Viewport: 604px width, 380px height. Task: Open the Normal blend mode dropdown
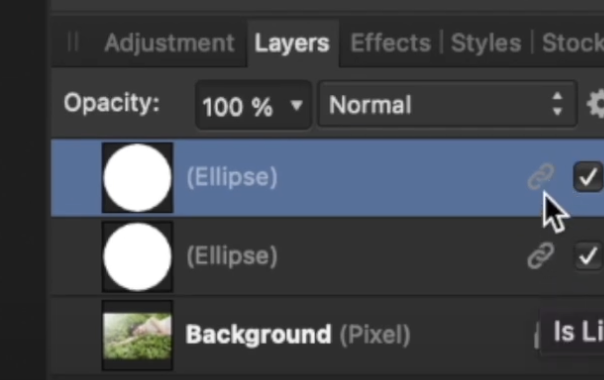[447, 104]
